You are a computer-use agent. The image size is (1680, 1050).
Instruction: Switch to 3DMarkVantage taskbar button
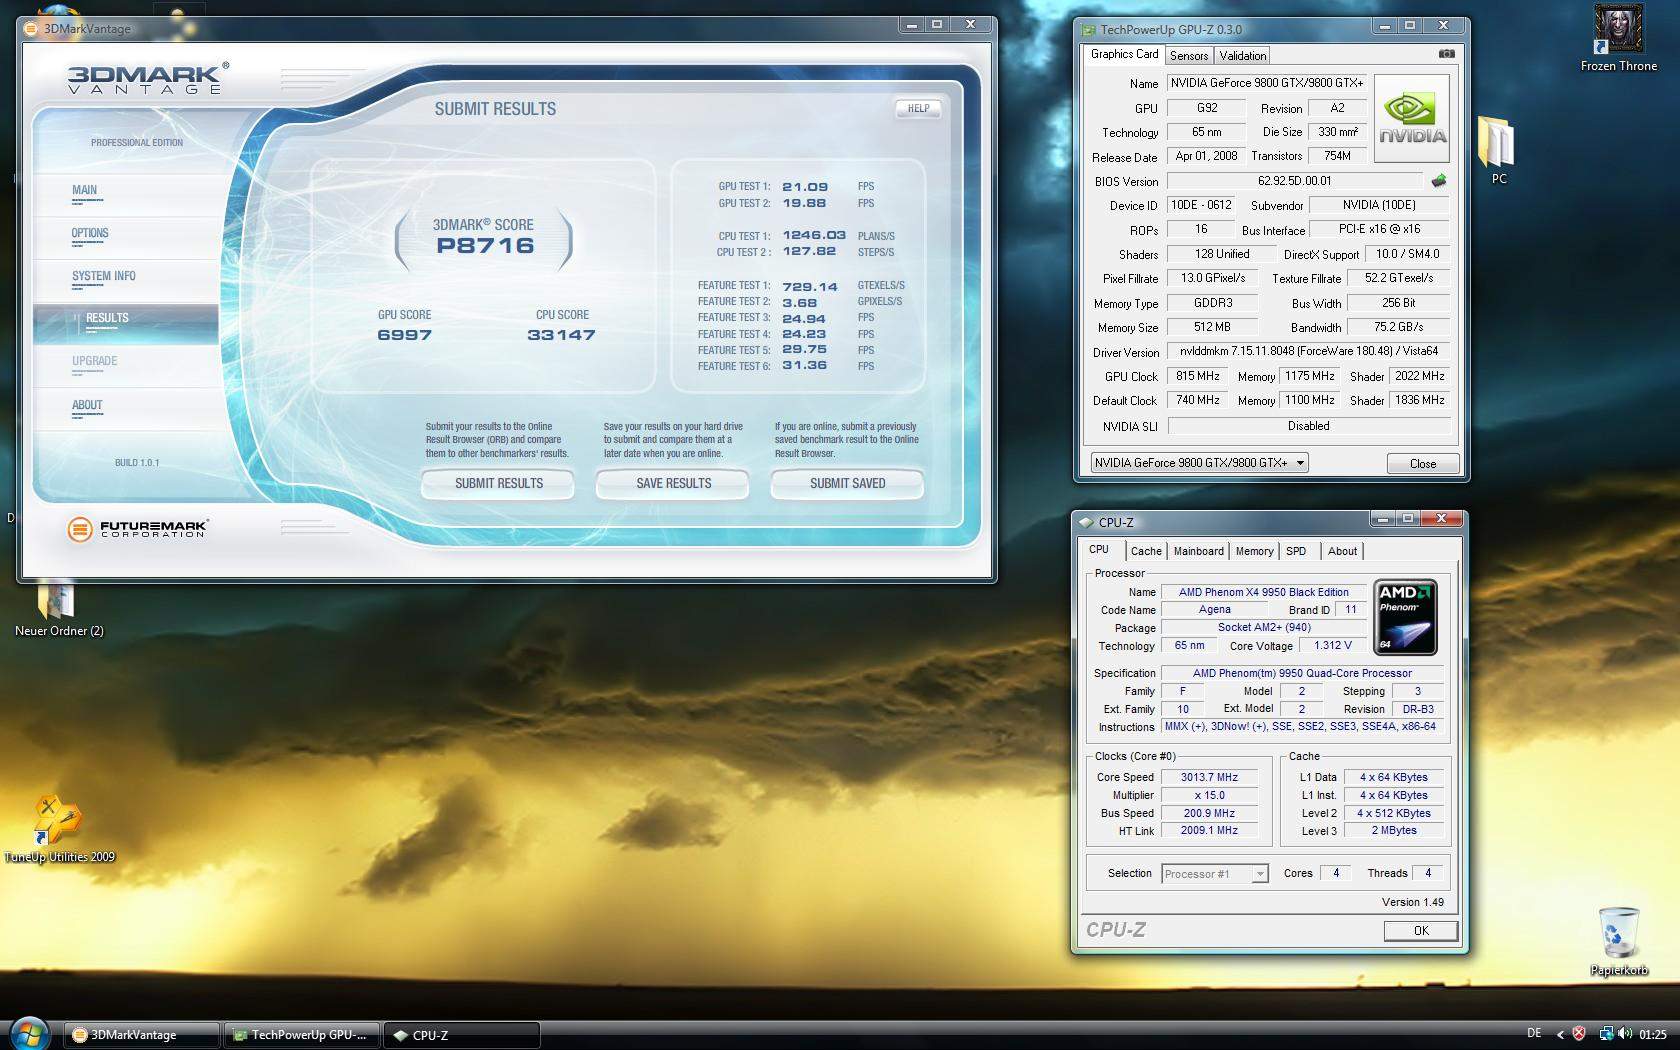click(x=142, y=1035)
